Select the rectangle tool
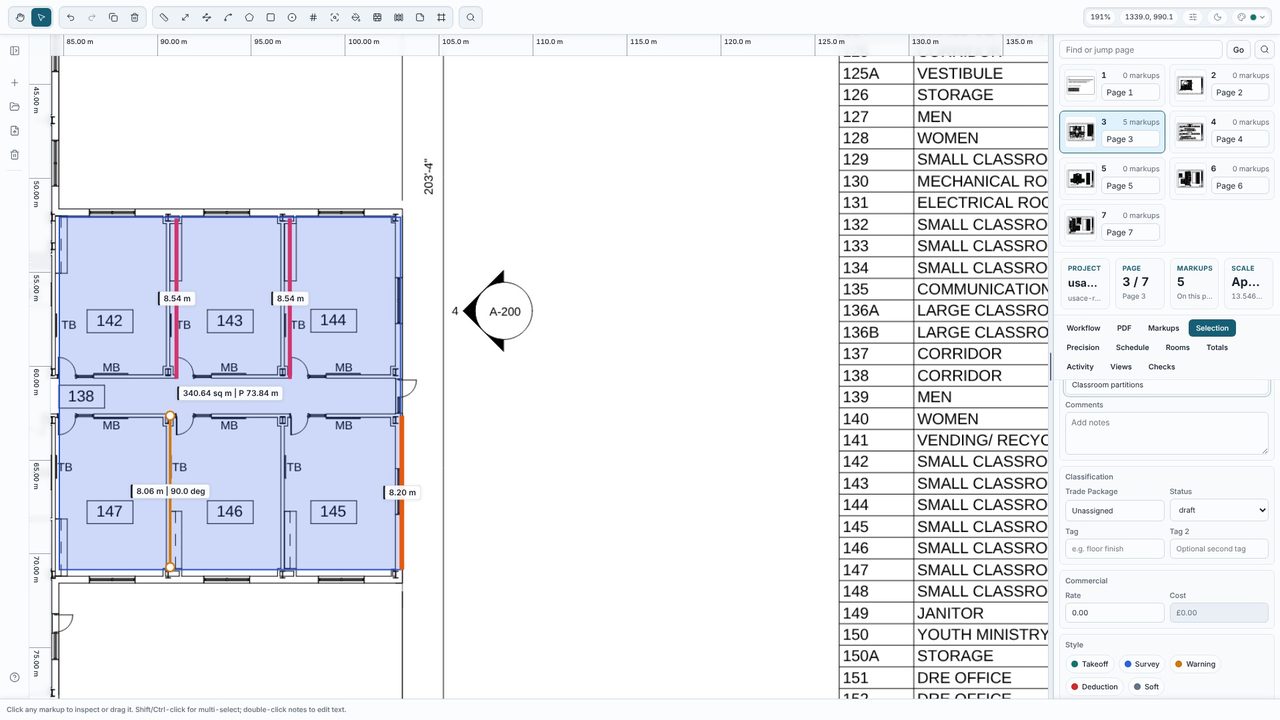 click(270, 17)
